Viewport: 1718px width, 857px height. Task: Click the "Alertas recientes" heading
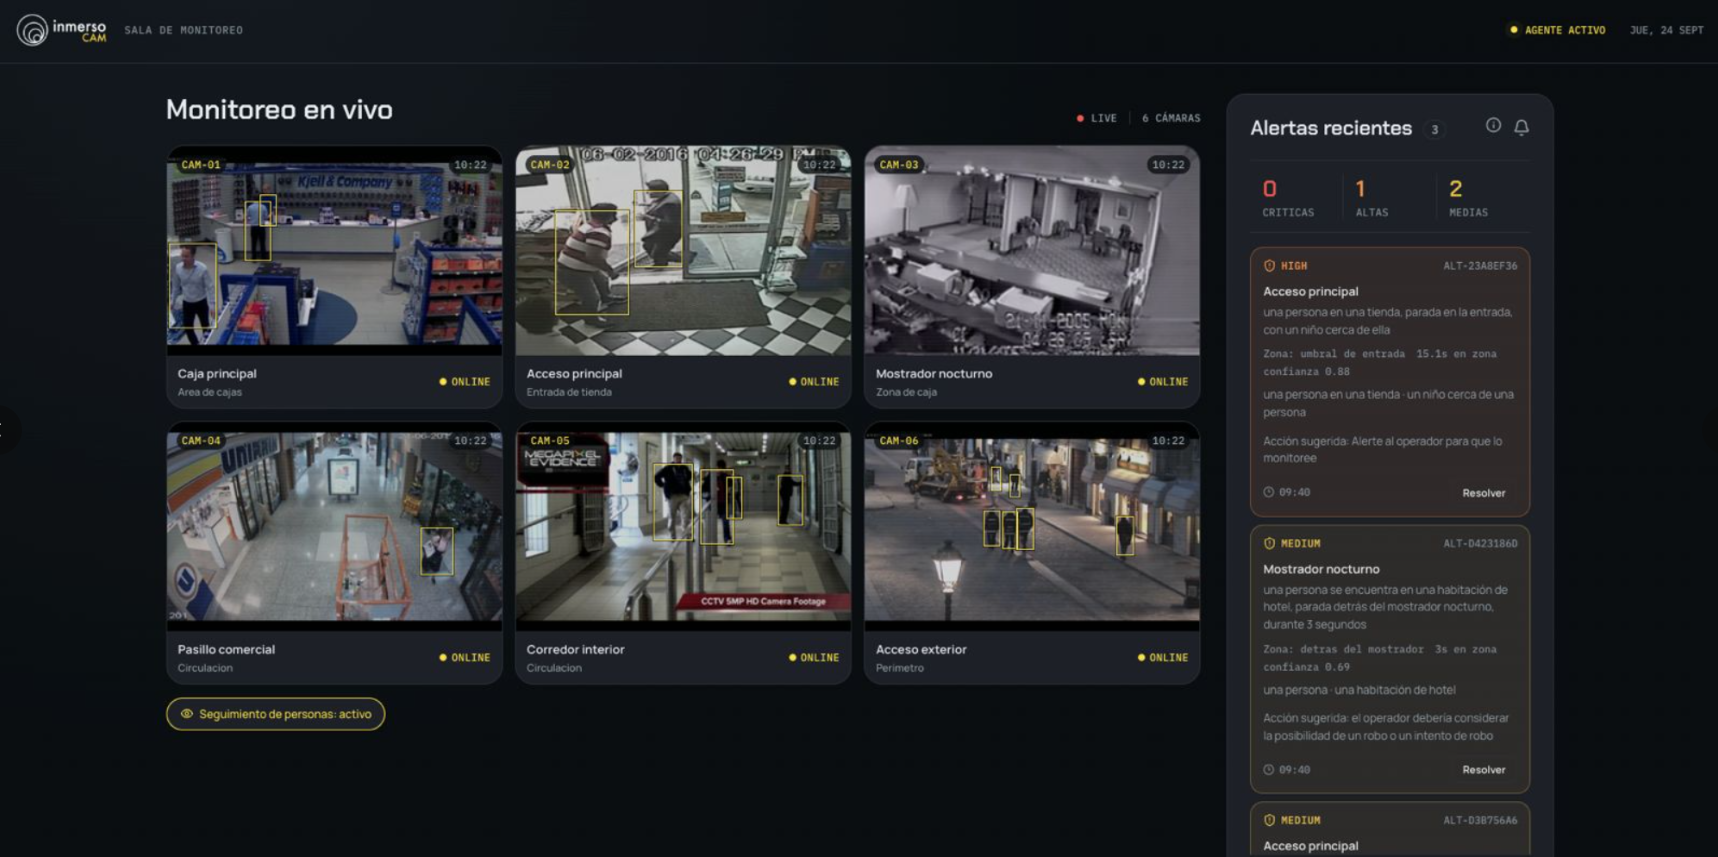(x=1331, y=128)
